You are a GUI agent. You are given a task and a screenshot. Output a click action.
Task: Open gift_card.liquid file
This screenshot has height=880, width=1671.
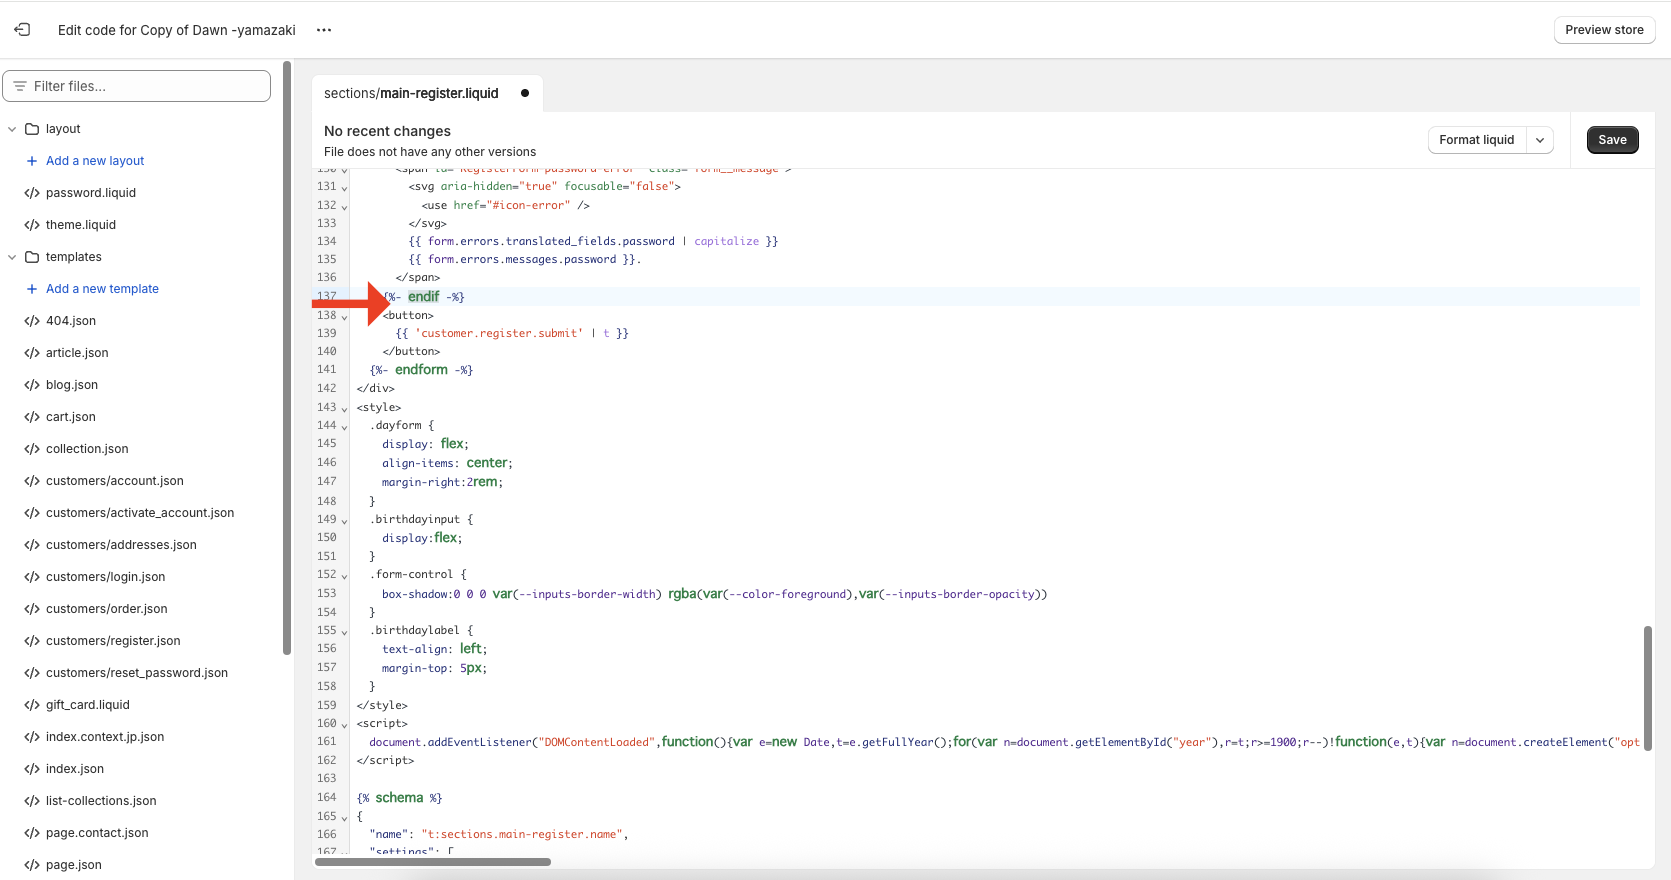pyautogui.click(x=88, y=705)
